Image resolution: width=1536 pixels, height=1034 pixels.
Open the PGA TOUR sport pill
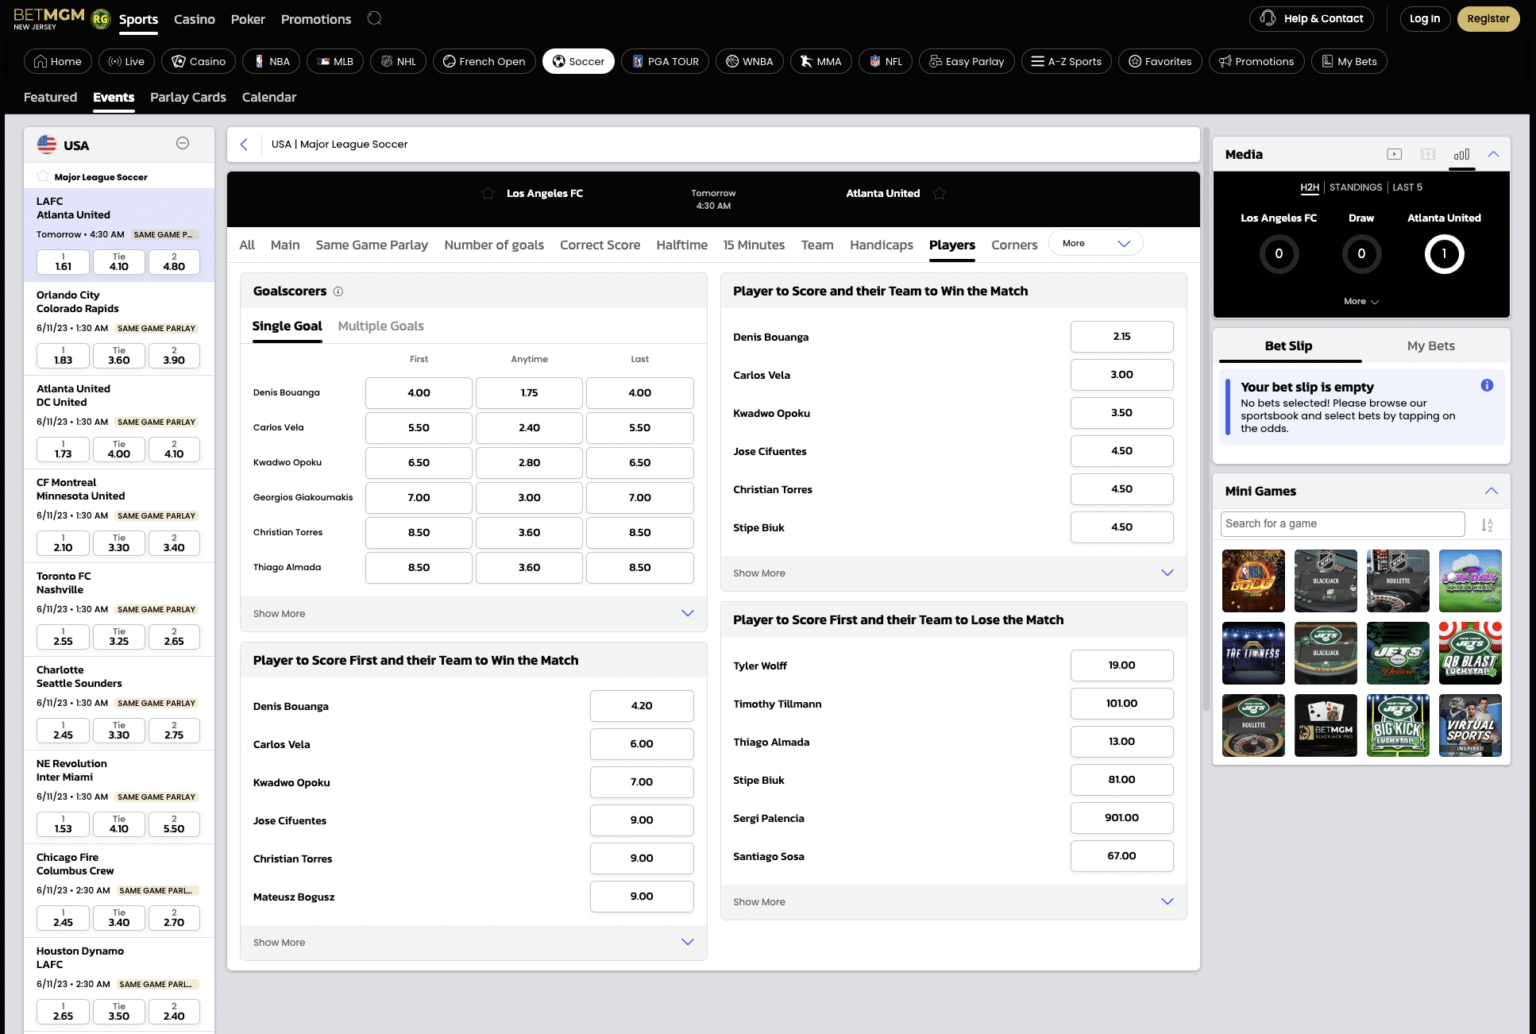665,61
